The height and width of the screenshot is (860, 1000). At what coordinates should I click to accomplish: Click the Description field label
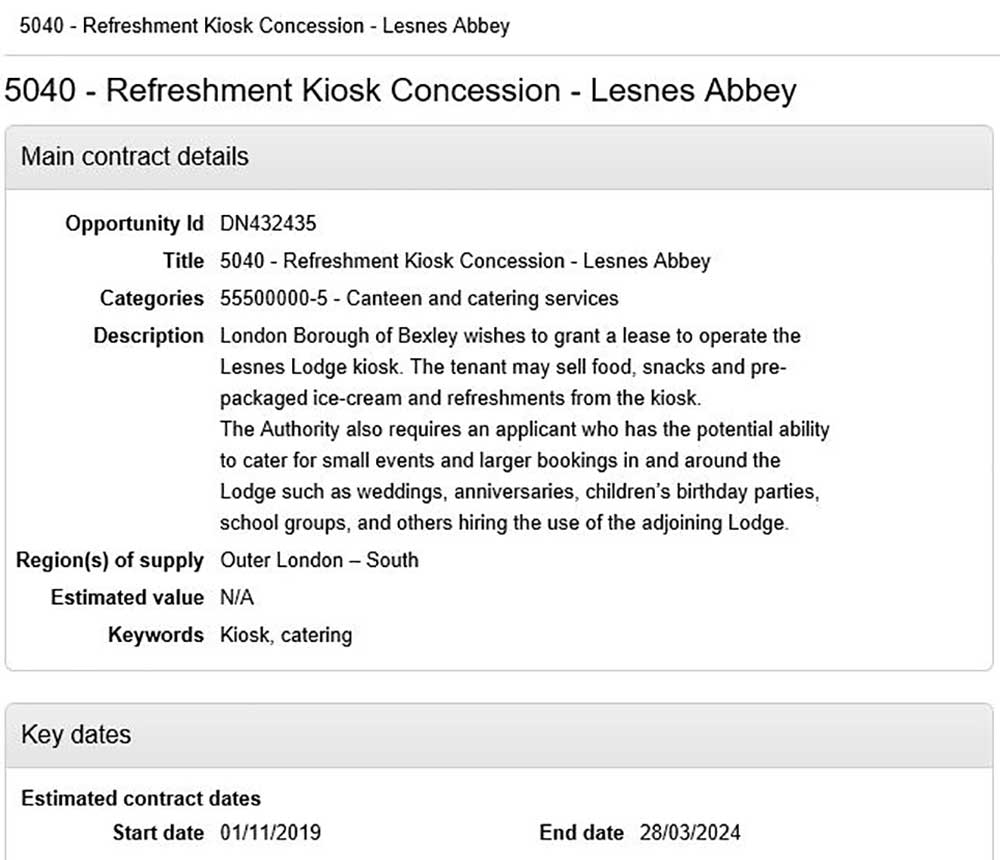pos(149,336)
